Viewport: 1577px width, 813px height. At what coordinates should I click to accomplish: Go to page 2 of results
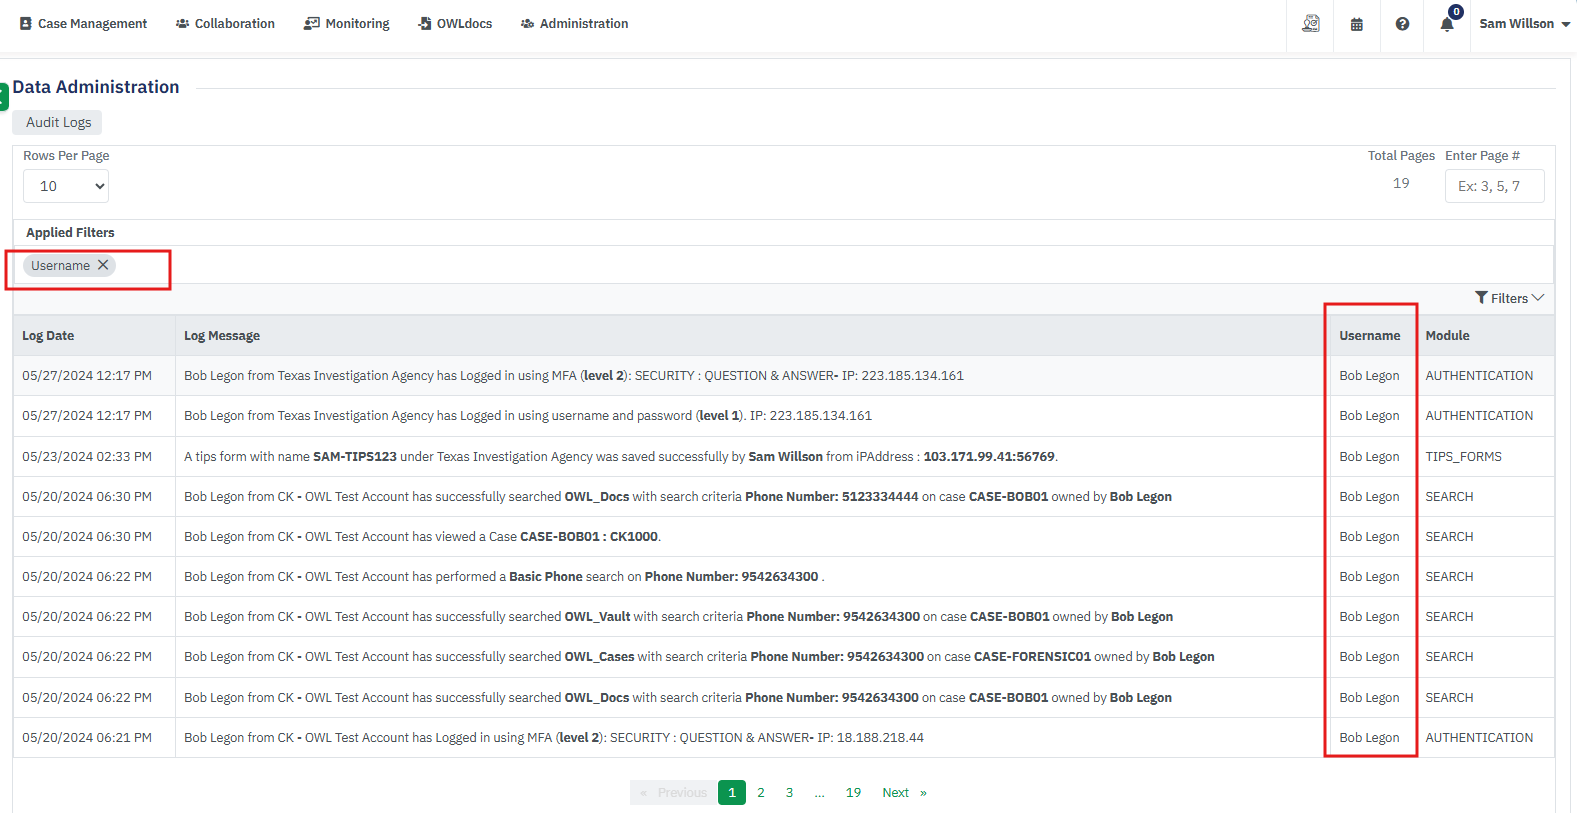761,793
